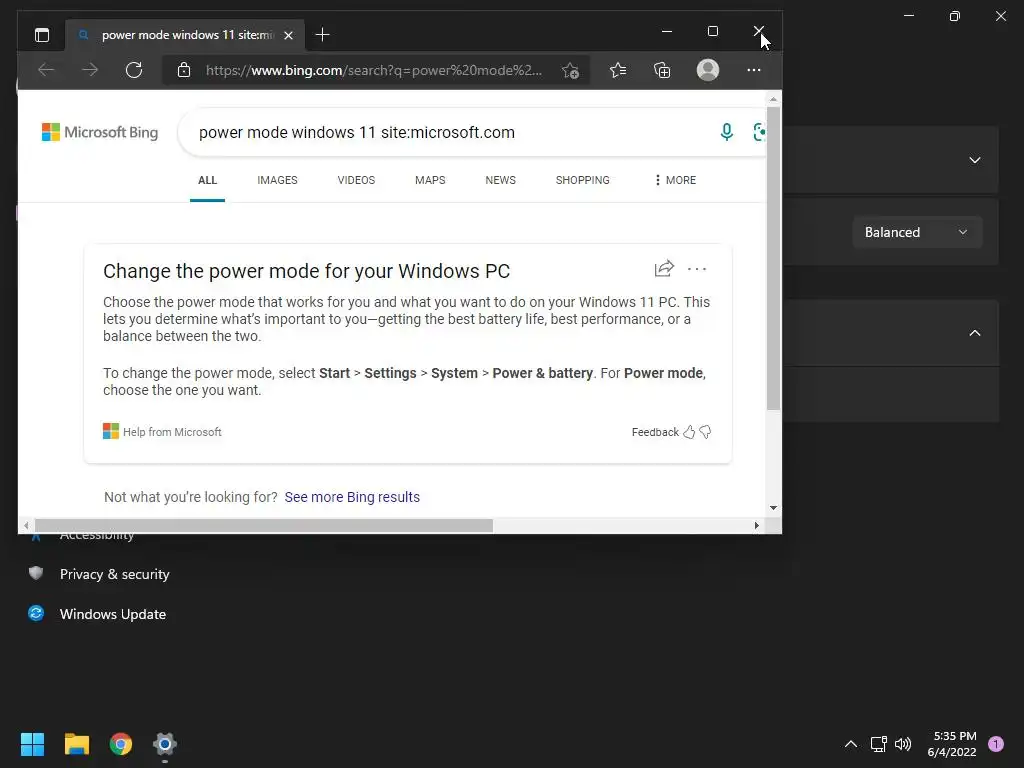Click the scroll right arrow in Edge
Screen dimensions: 1024x768
tap(756, 525)
